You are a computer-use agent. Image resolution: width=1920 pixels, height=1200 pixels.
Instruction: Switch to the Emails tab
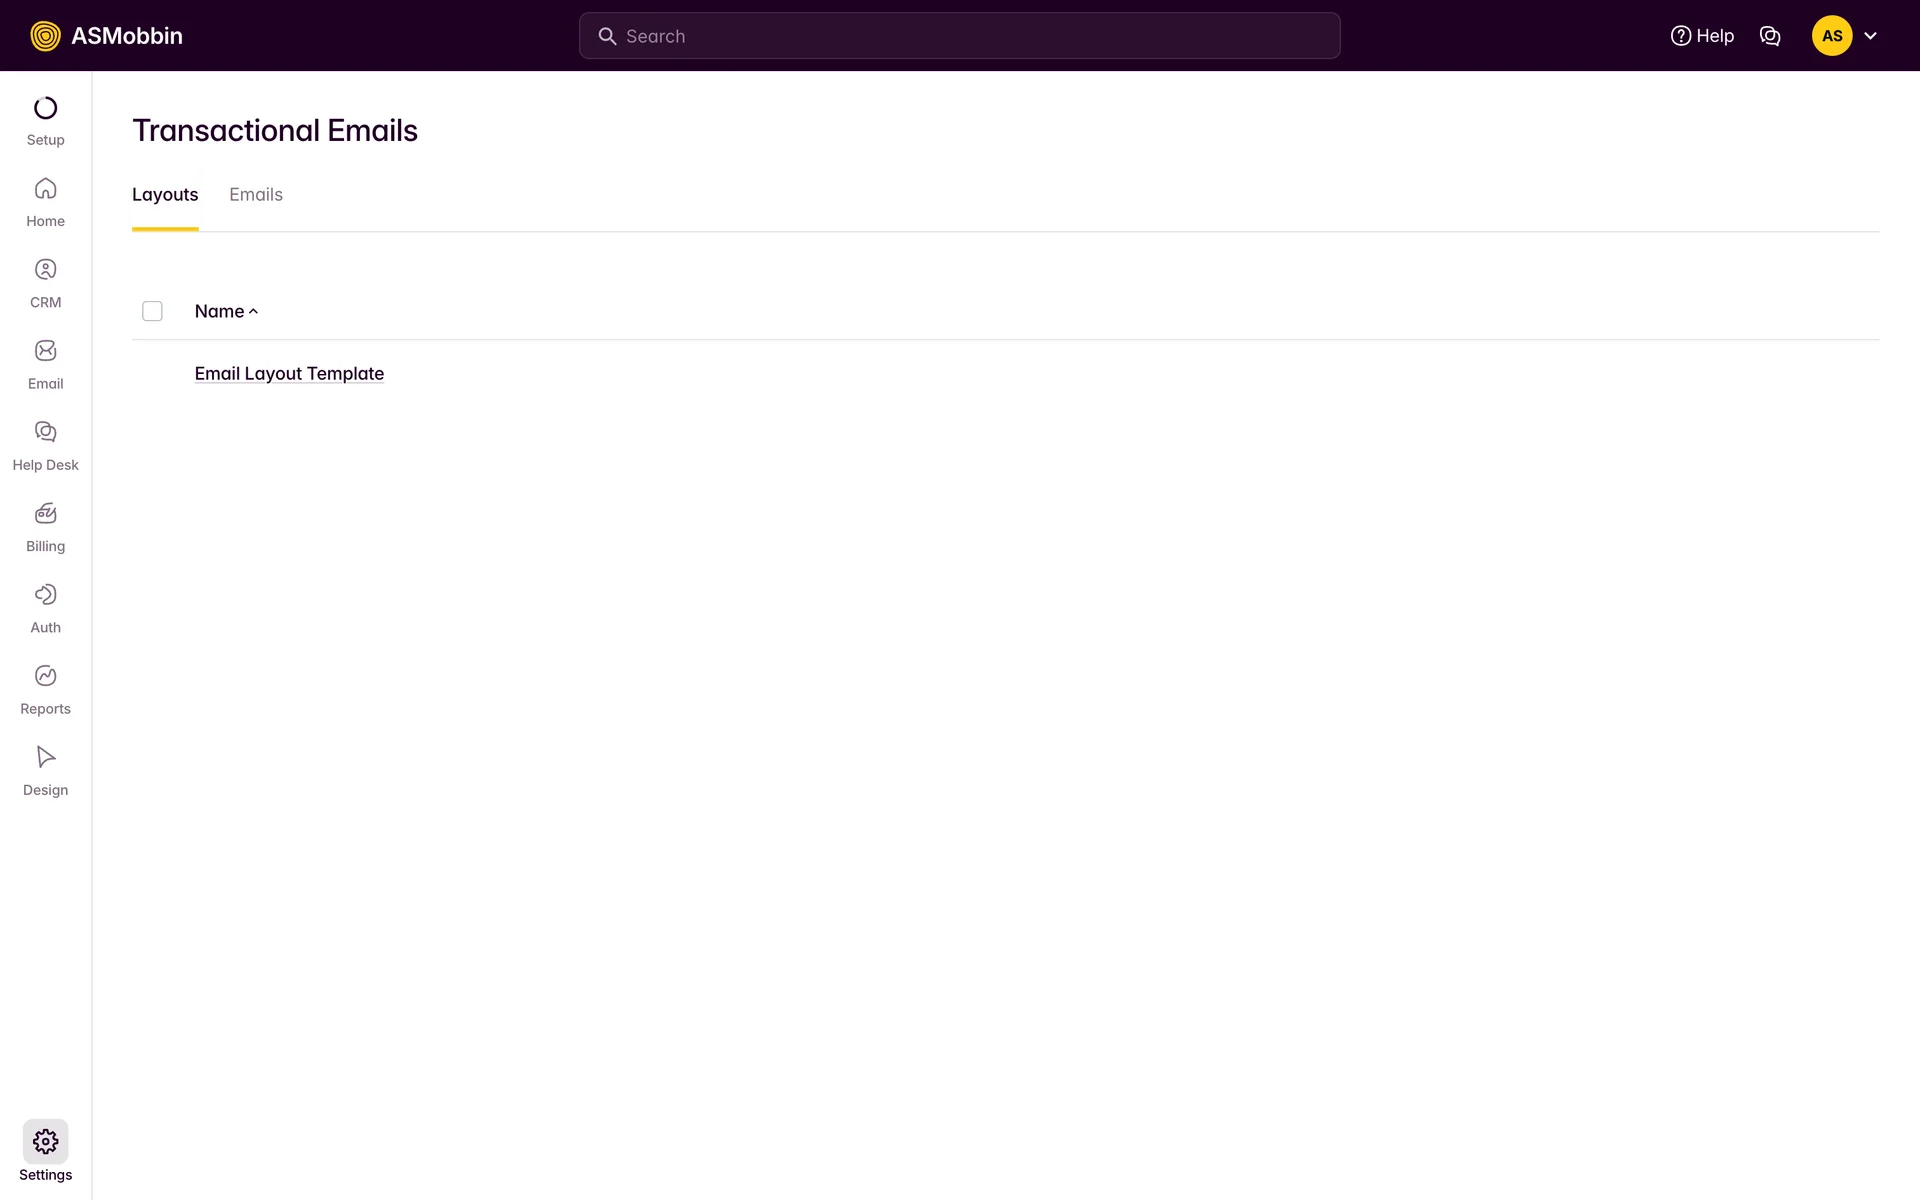pyautogui.click(x=255, y=195)
